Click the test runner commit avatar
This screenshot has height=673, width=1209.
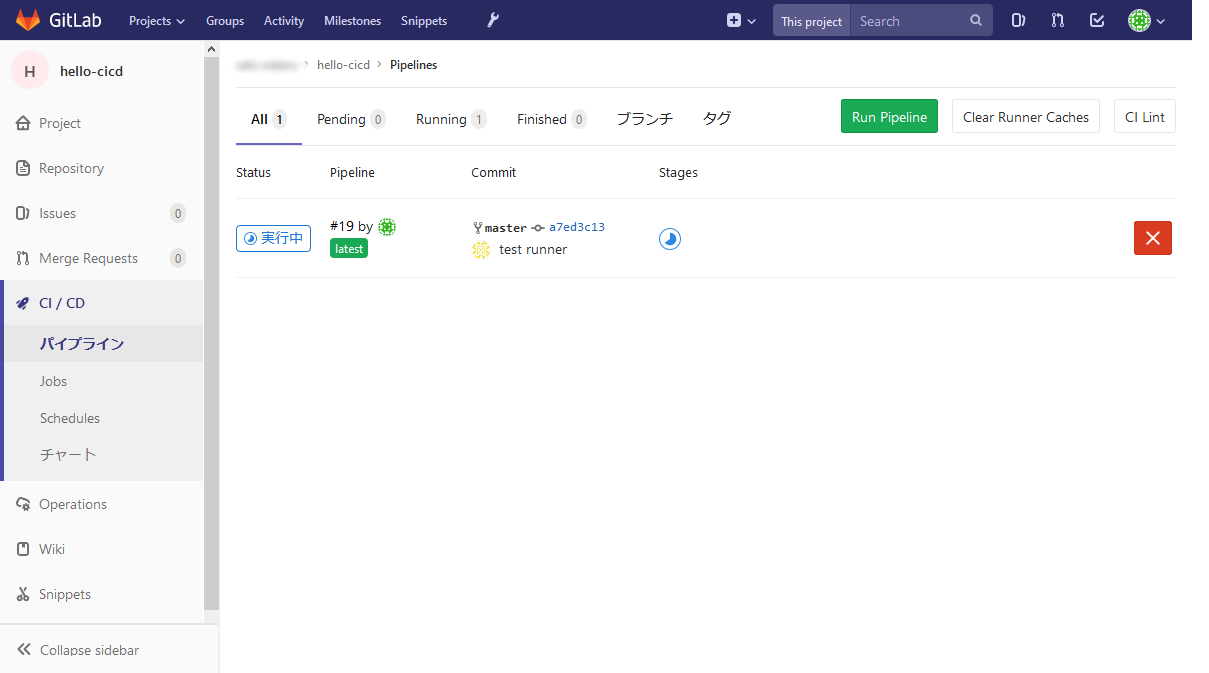(481, 249)
